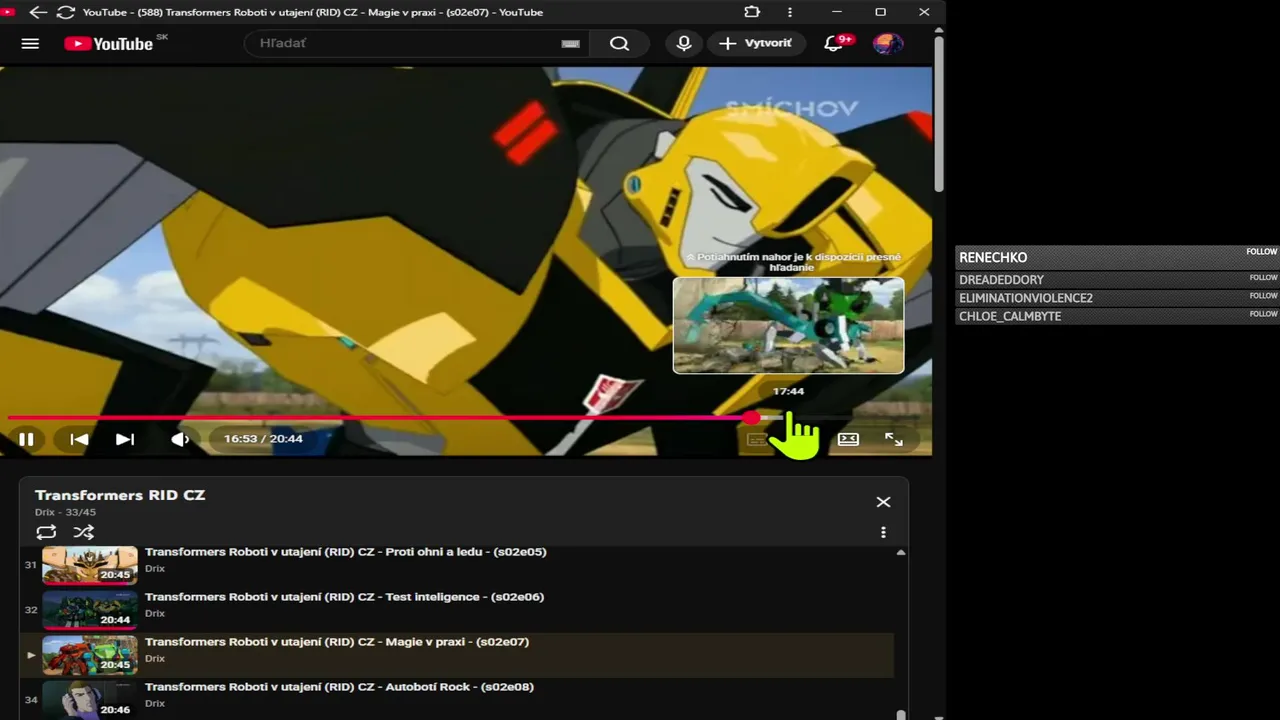Viewport: 1280px width, 720px height.
Task: Toggle theater mode in the player
Action: (848, 439)
